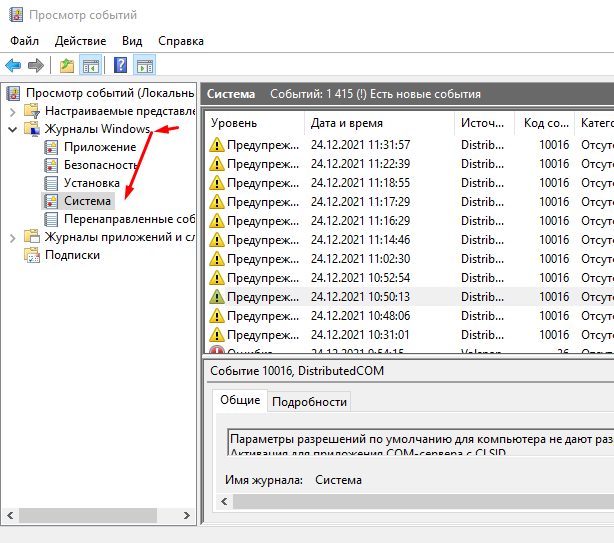Click 'Событие 10016, DistributedCOM' heading

297,371
